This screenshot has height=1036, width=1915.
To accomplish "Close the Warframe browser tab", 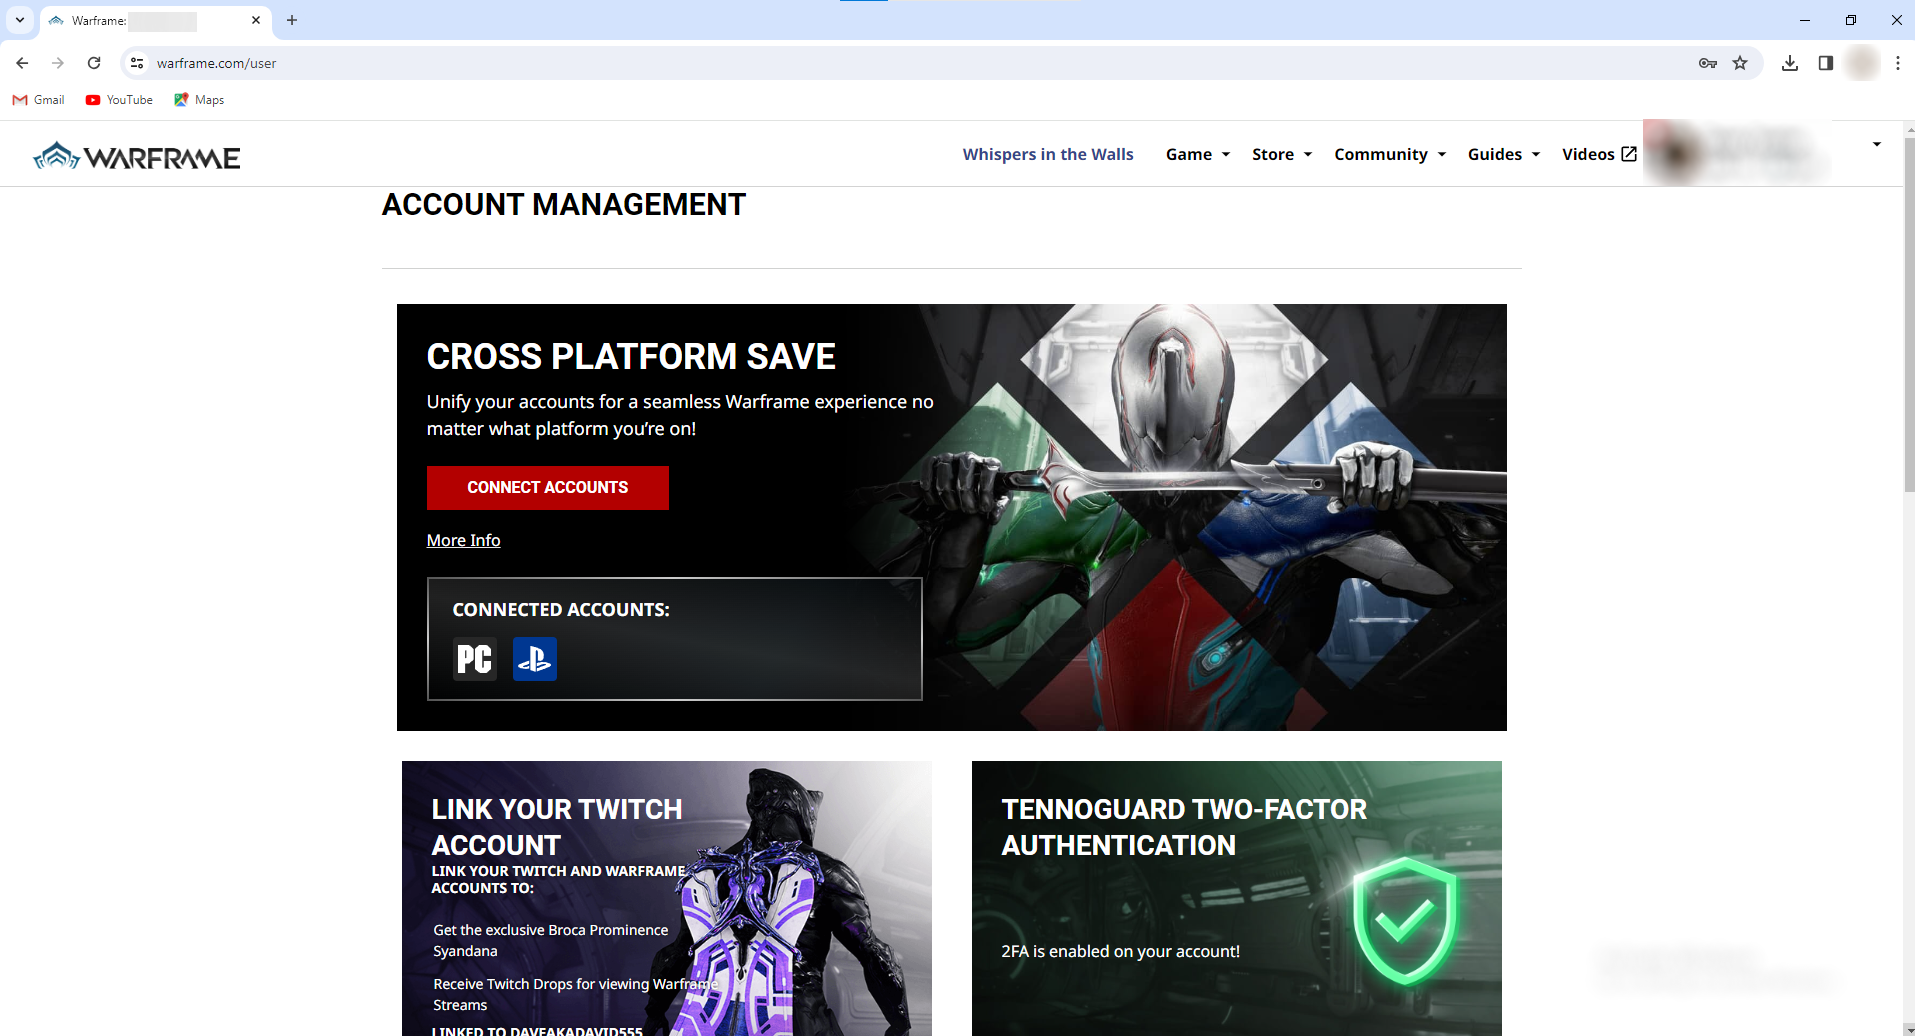I will 256,20.
